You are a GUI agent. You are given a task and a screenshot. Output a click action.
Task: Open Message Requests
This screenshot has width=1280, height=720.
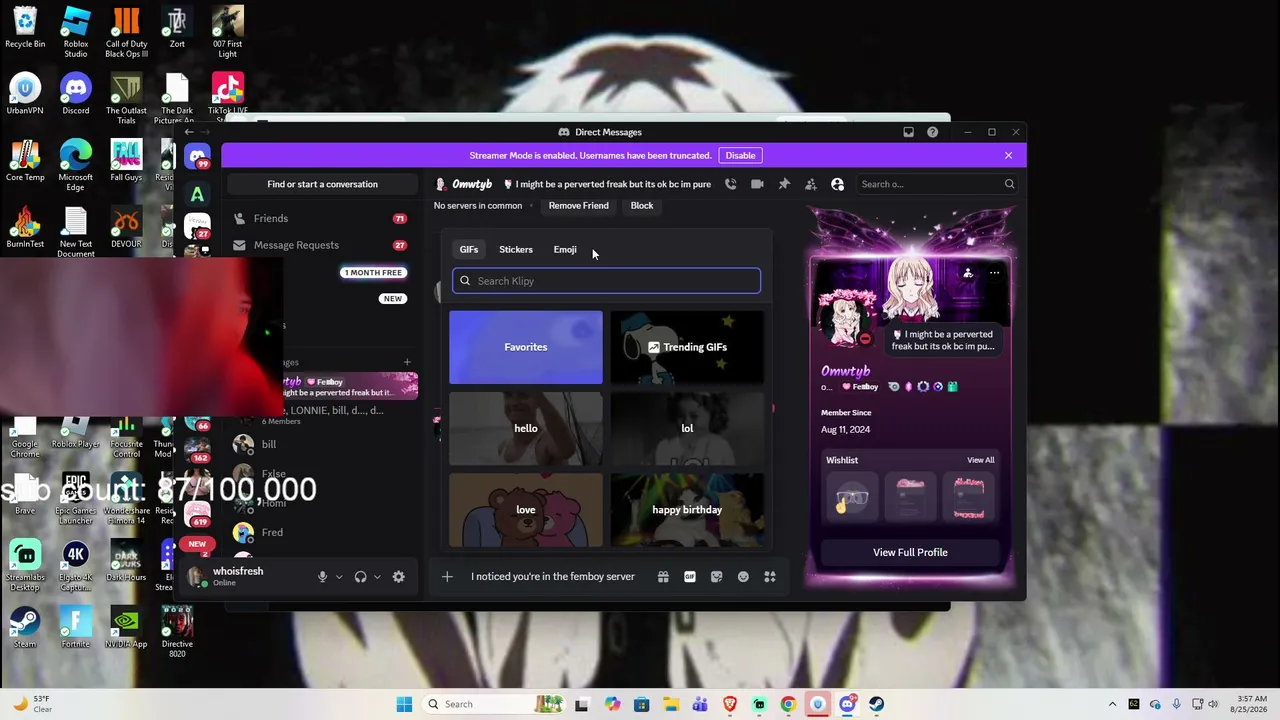pyautogui.click(x=320, y=245)
